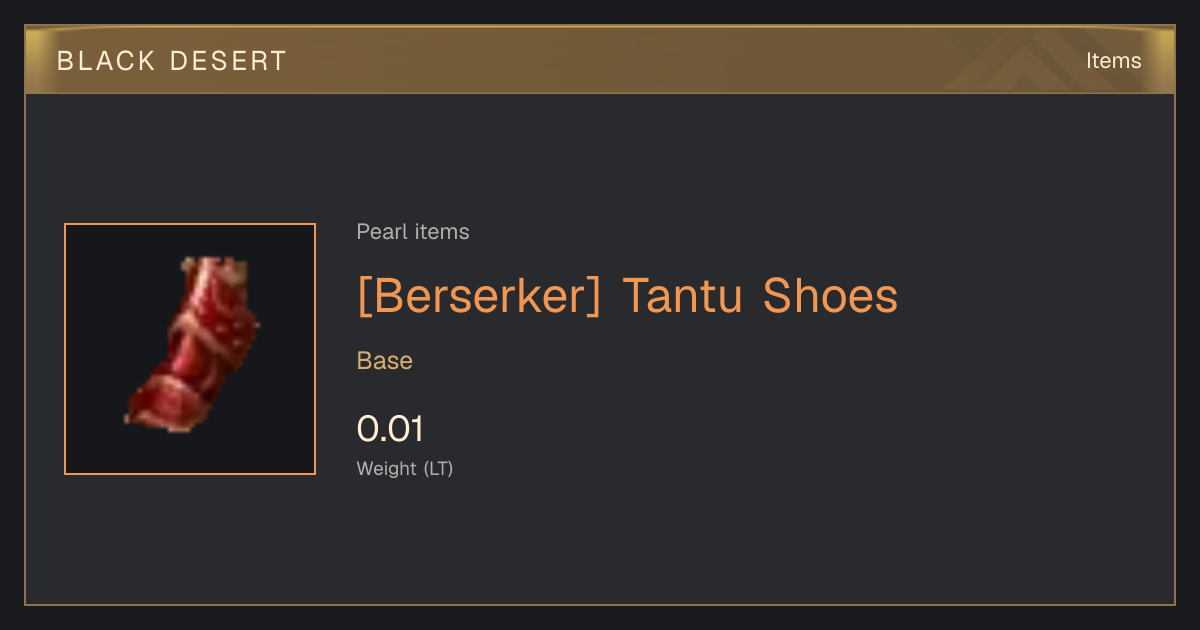This screenshot has width=1200, height=630.
Task: Click the Weight (LT) caption
Action: coord(405,468)
